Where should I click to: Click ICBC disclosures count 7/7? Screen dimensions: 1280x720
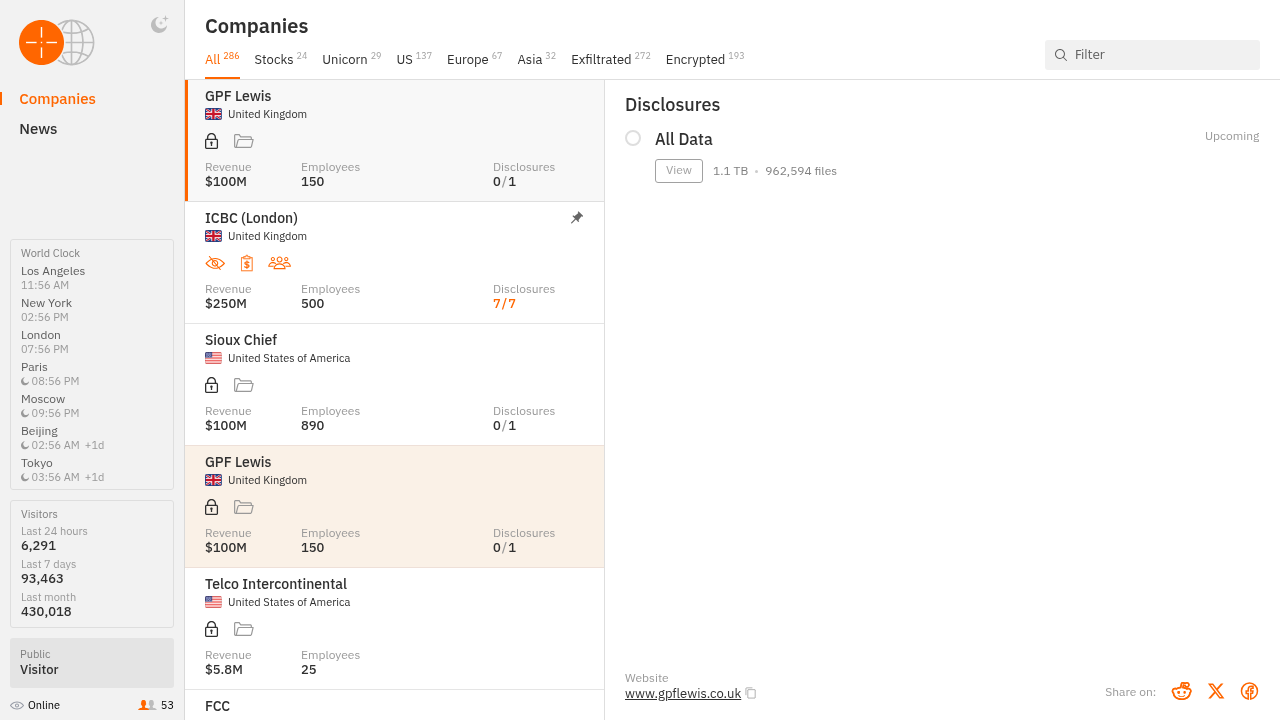[505, 304]
